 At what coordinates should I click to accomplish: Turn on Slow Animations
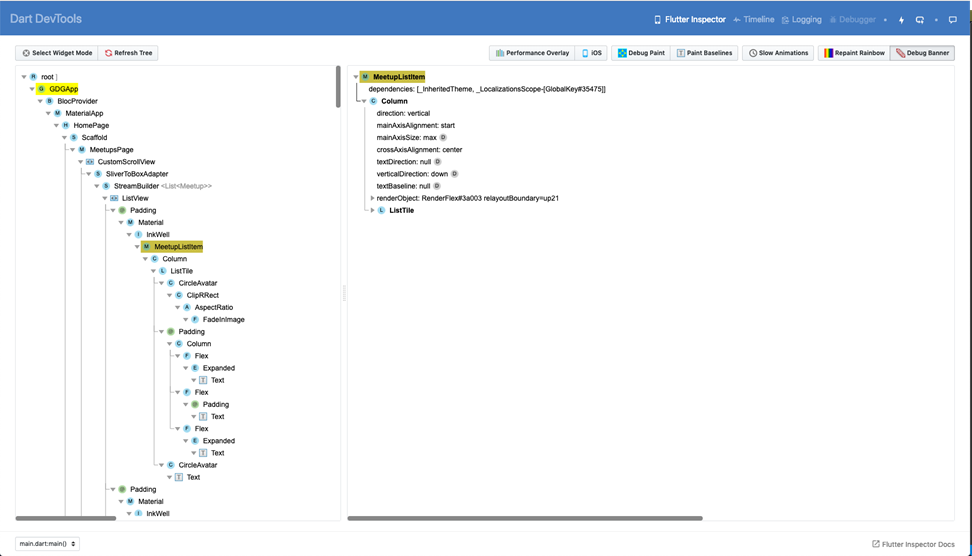pos(778,53)
